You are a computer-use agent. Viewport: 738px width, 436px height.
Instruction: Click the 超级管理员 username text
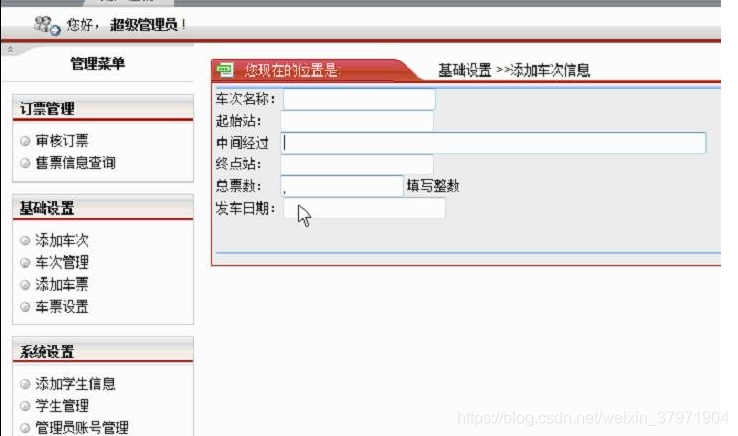(144, 24)
